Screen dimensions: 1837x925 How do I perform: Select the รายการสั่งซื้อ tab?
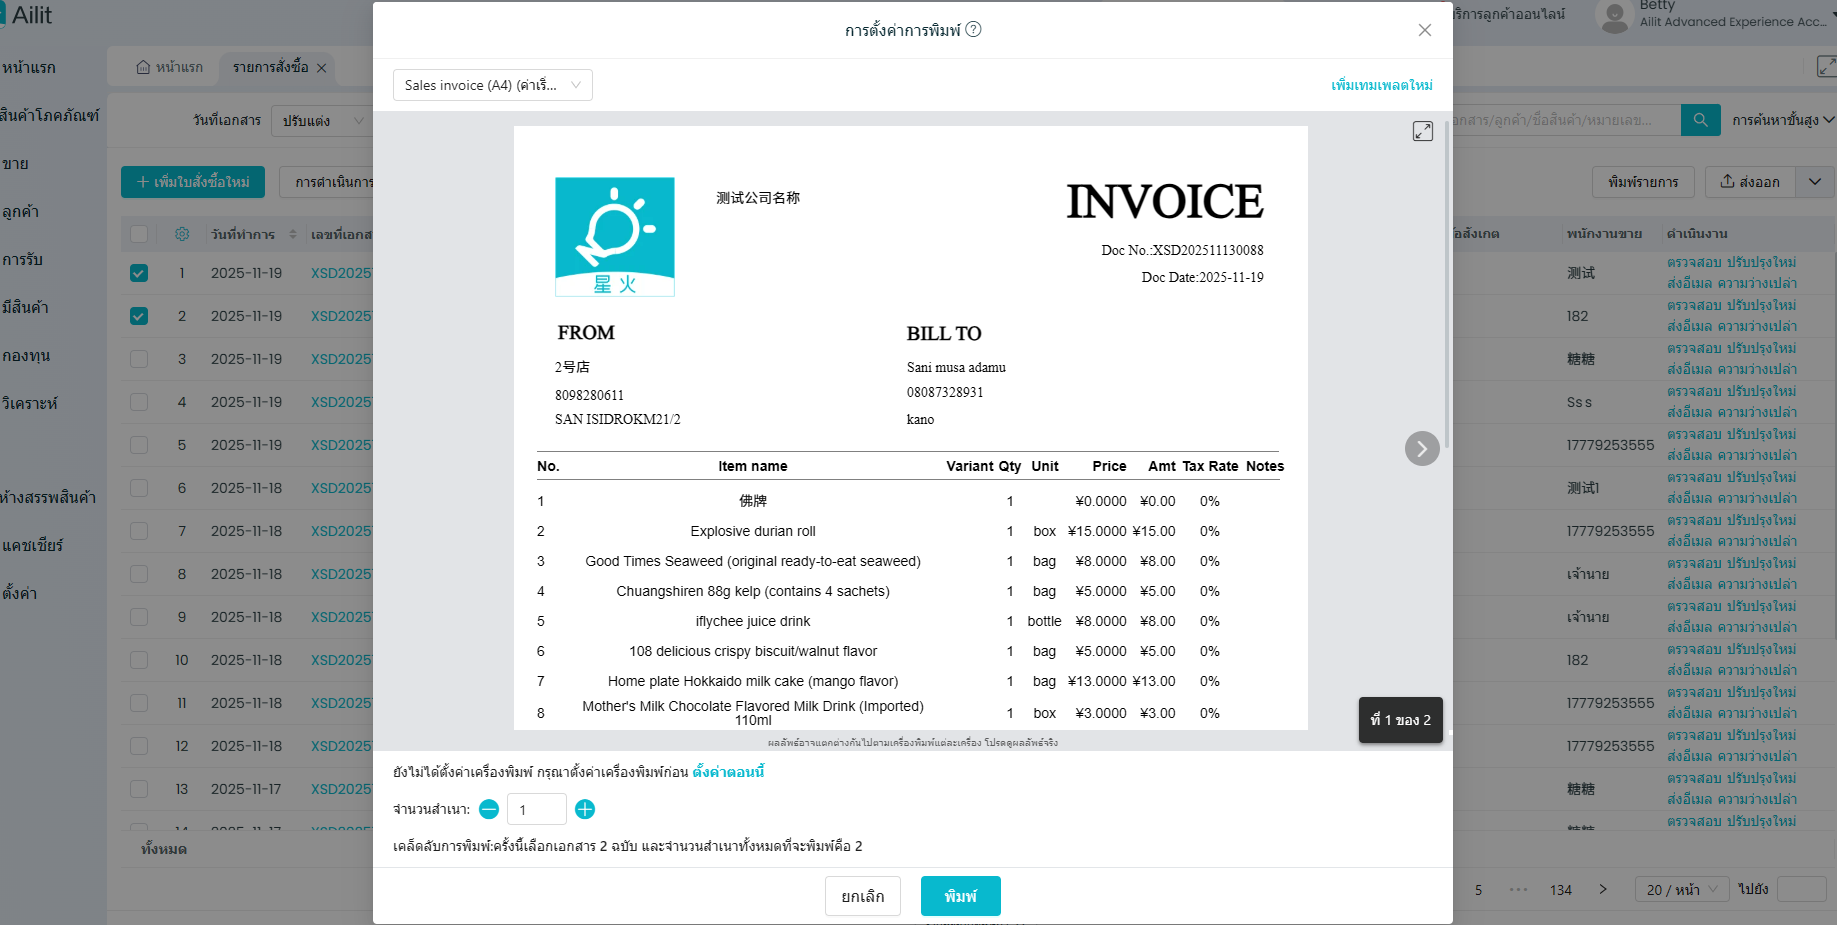point(270,67)
